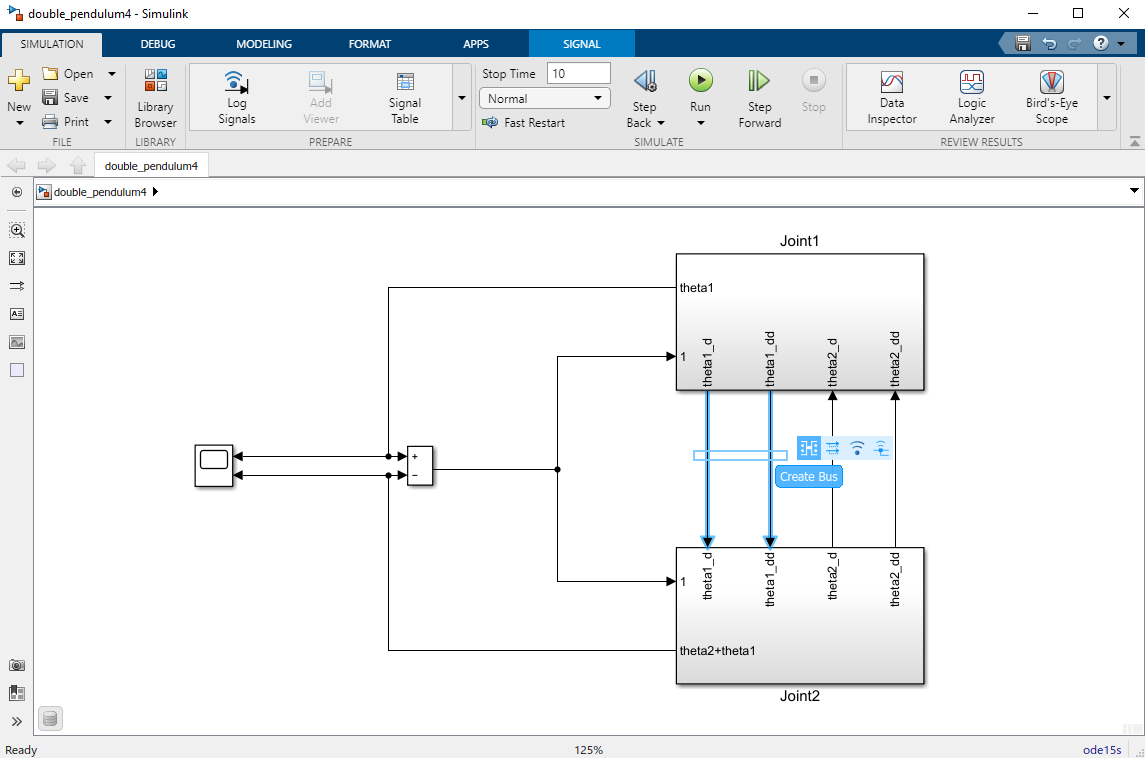Open the Normal simulation mode dropdown
Image resolution: width=1145 pixels, height=758 pixels.
tap(545, 99)
